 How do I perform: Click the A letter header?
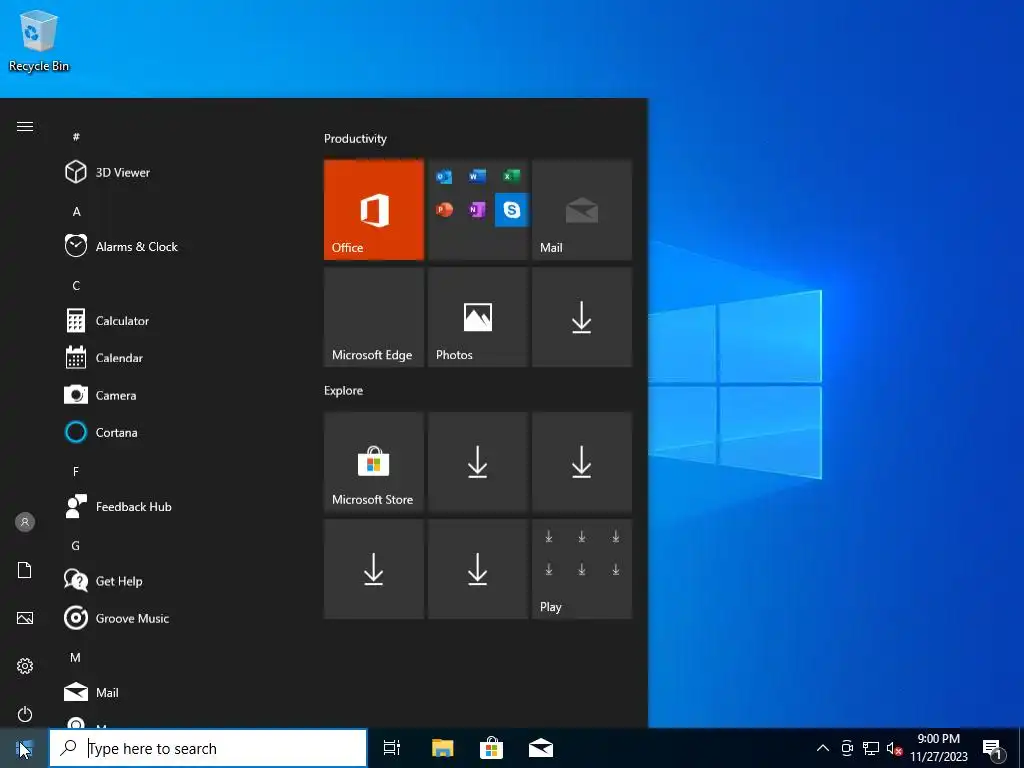76,212
